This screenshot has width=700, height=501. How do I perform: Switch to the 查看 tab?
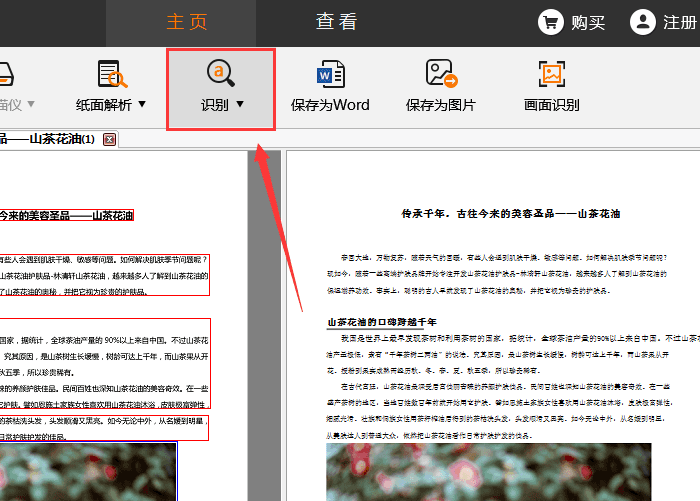point(336,22)
